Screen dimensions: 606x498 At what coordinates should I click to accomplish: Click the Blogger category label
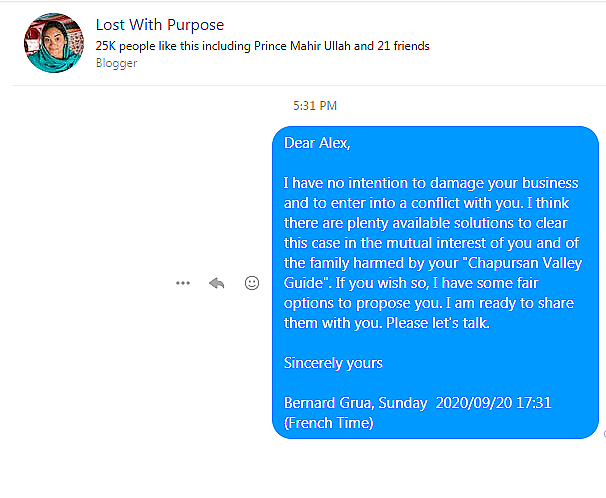[x=116, y=63]
